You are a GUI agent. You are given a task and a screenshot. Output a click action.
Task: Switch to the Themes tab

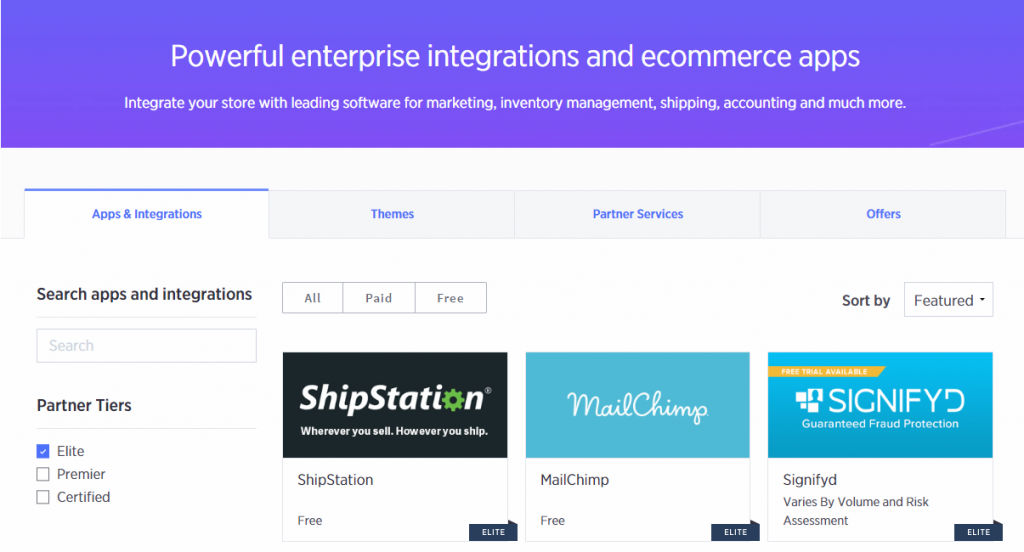[392, 214]
